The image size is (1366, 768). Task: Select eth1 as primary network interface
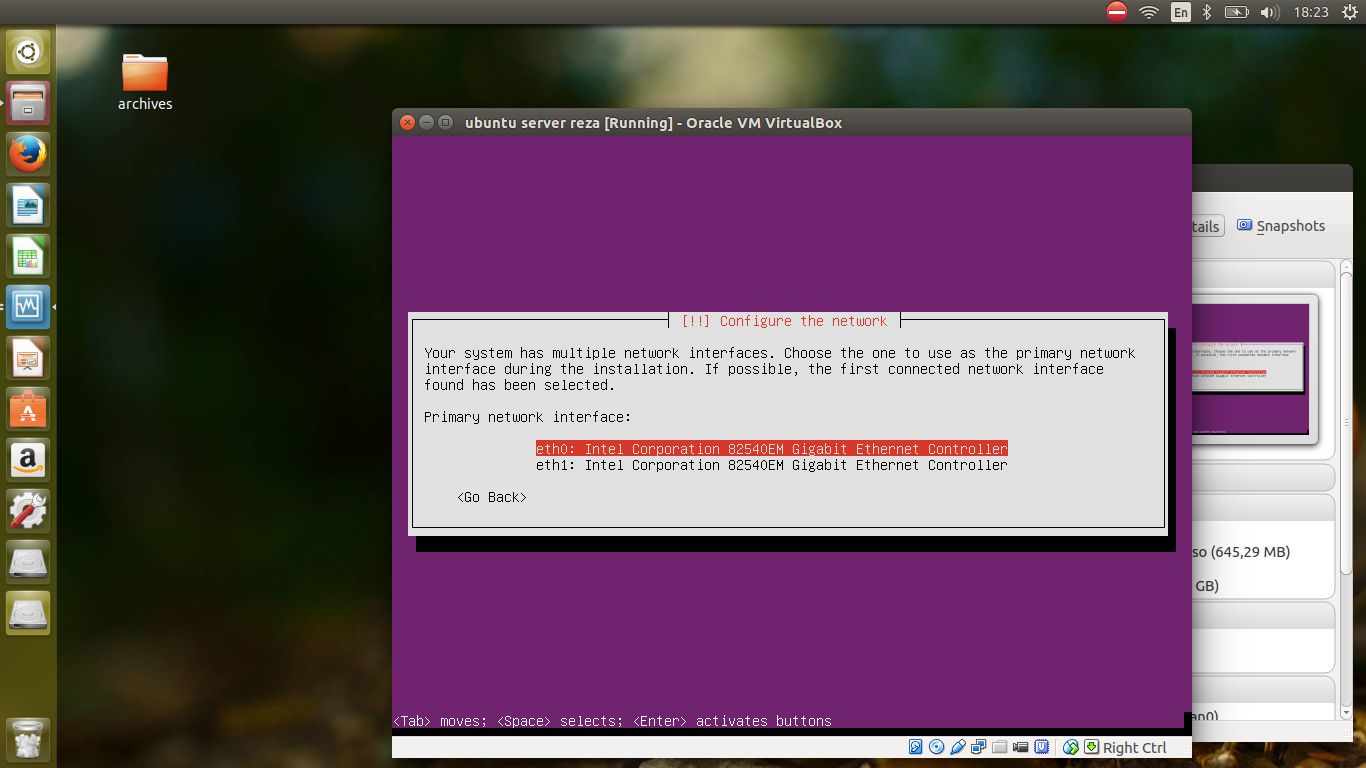coord(770,465)
